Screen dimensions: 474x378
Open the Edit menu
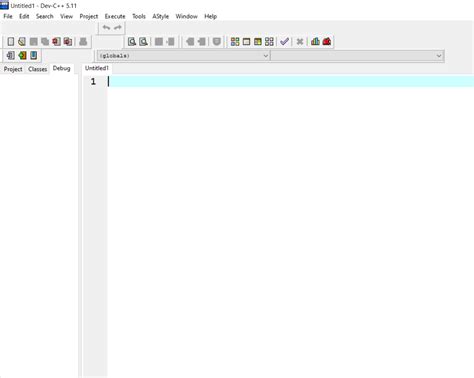coord(24,16)
